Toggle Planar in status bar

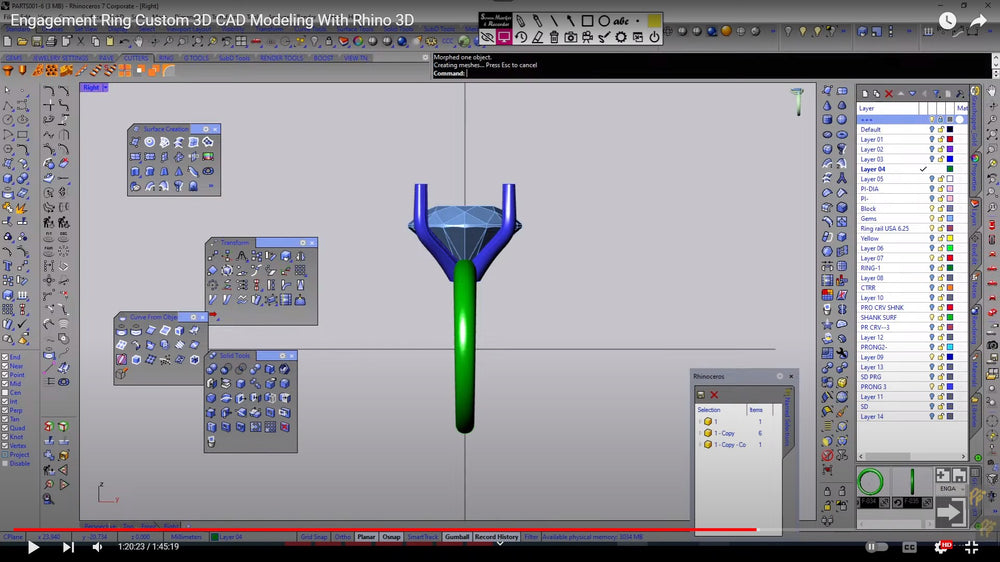click(x=366, y=537)
